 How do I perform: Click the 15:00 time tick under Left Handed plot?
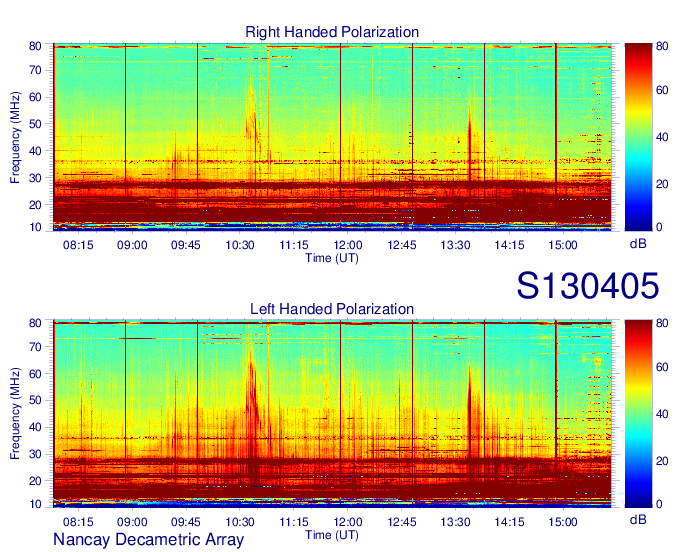(x=563, y=522)
